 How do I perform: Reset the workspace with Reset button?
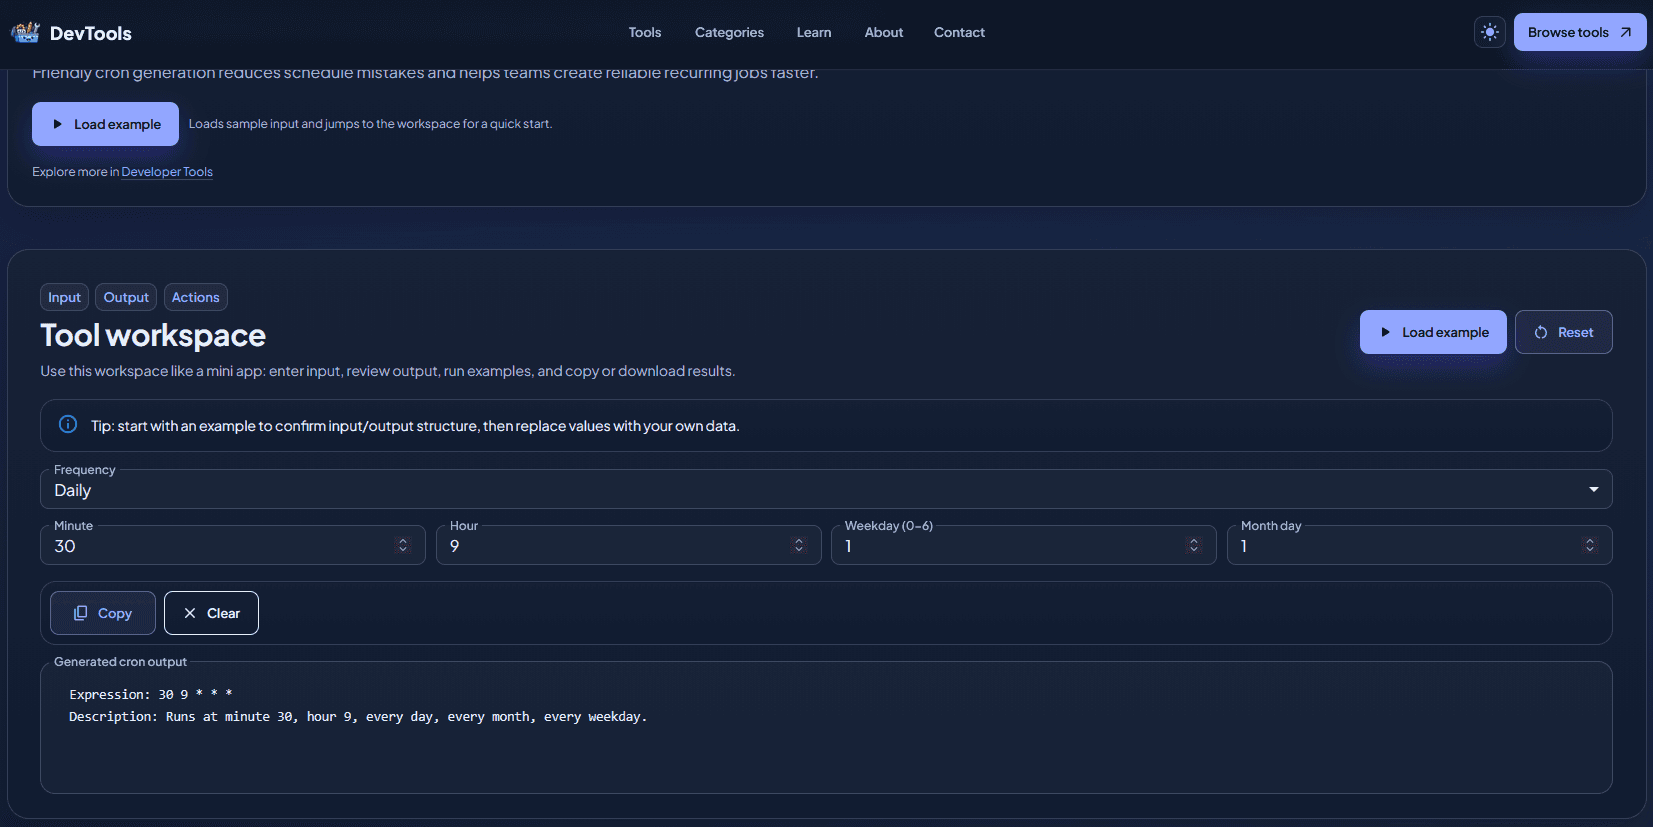coord(1563,333)
